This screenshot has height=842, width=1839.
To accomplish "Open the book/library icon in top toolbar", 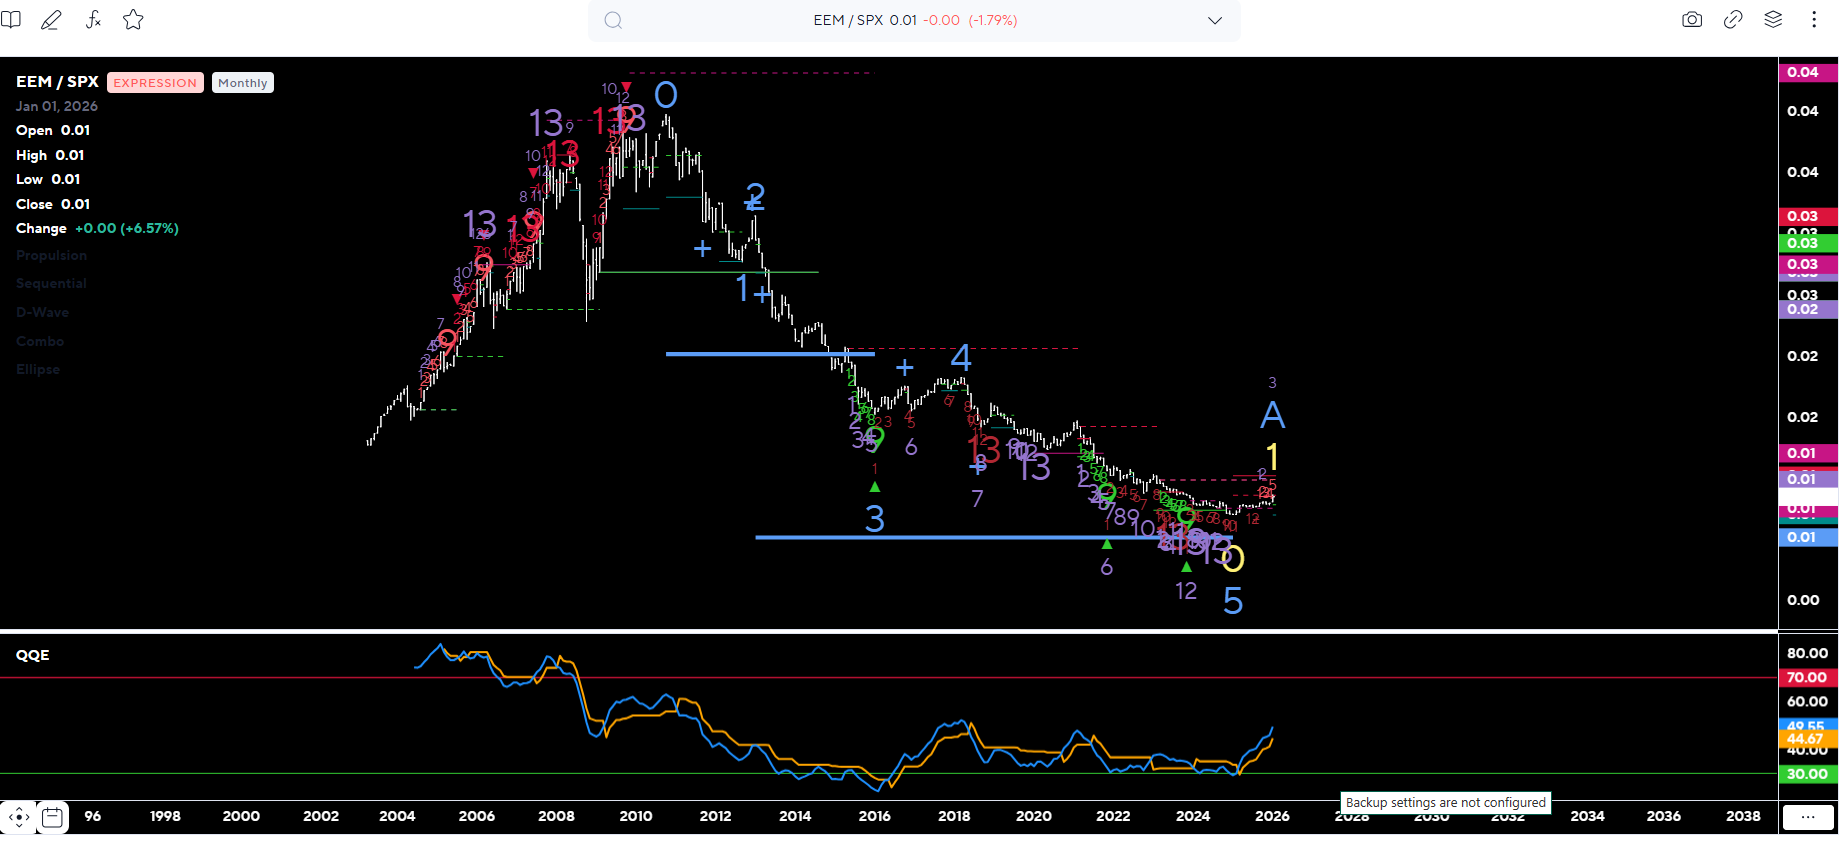I will coord(11,20).
